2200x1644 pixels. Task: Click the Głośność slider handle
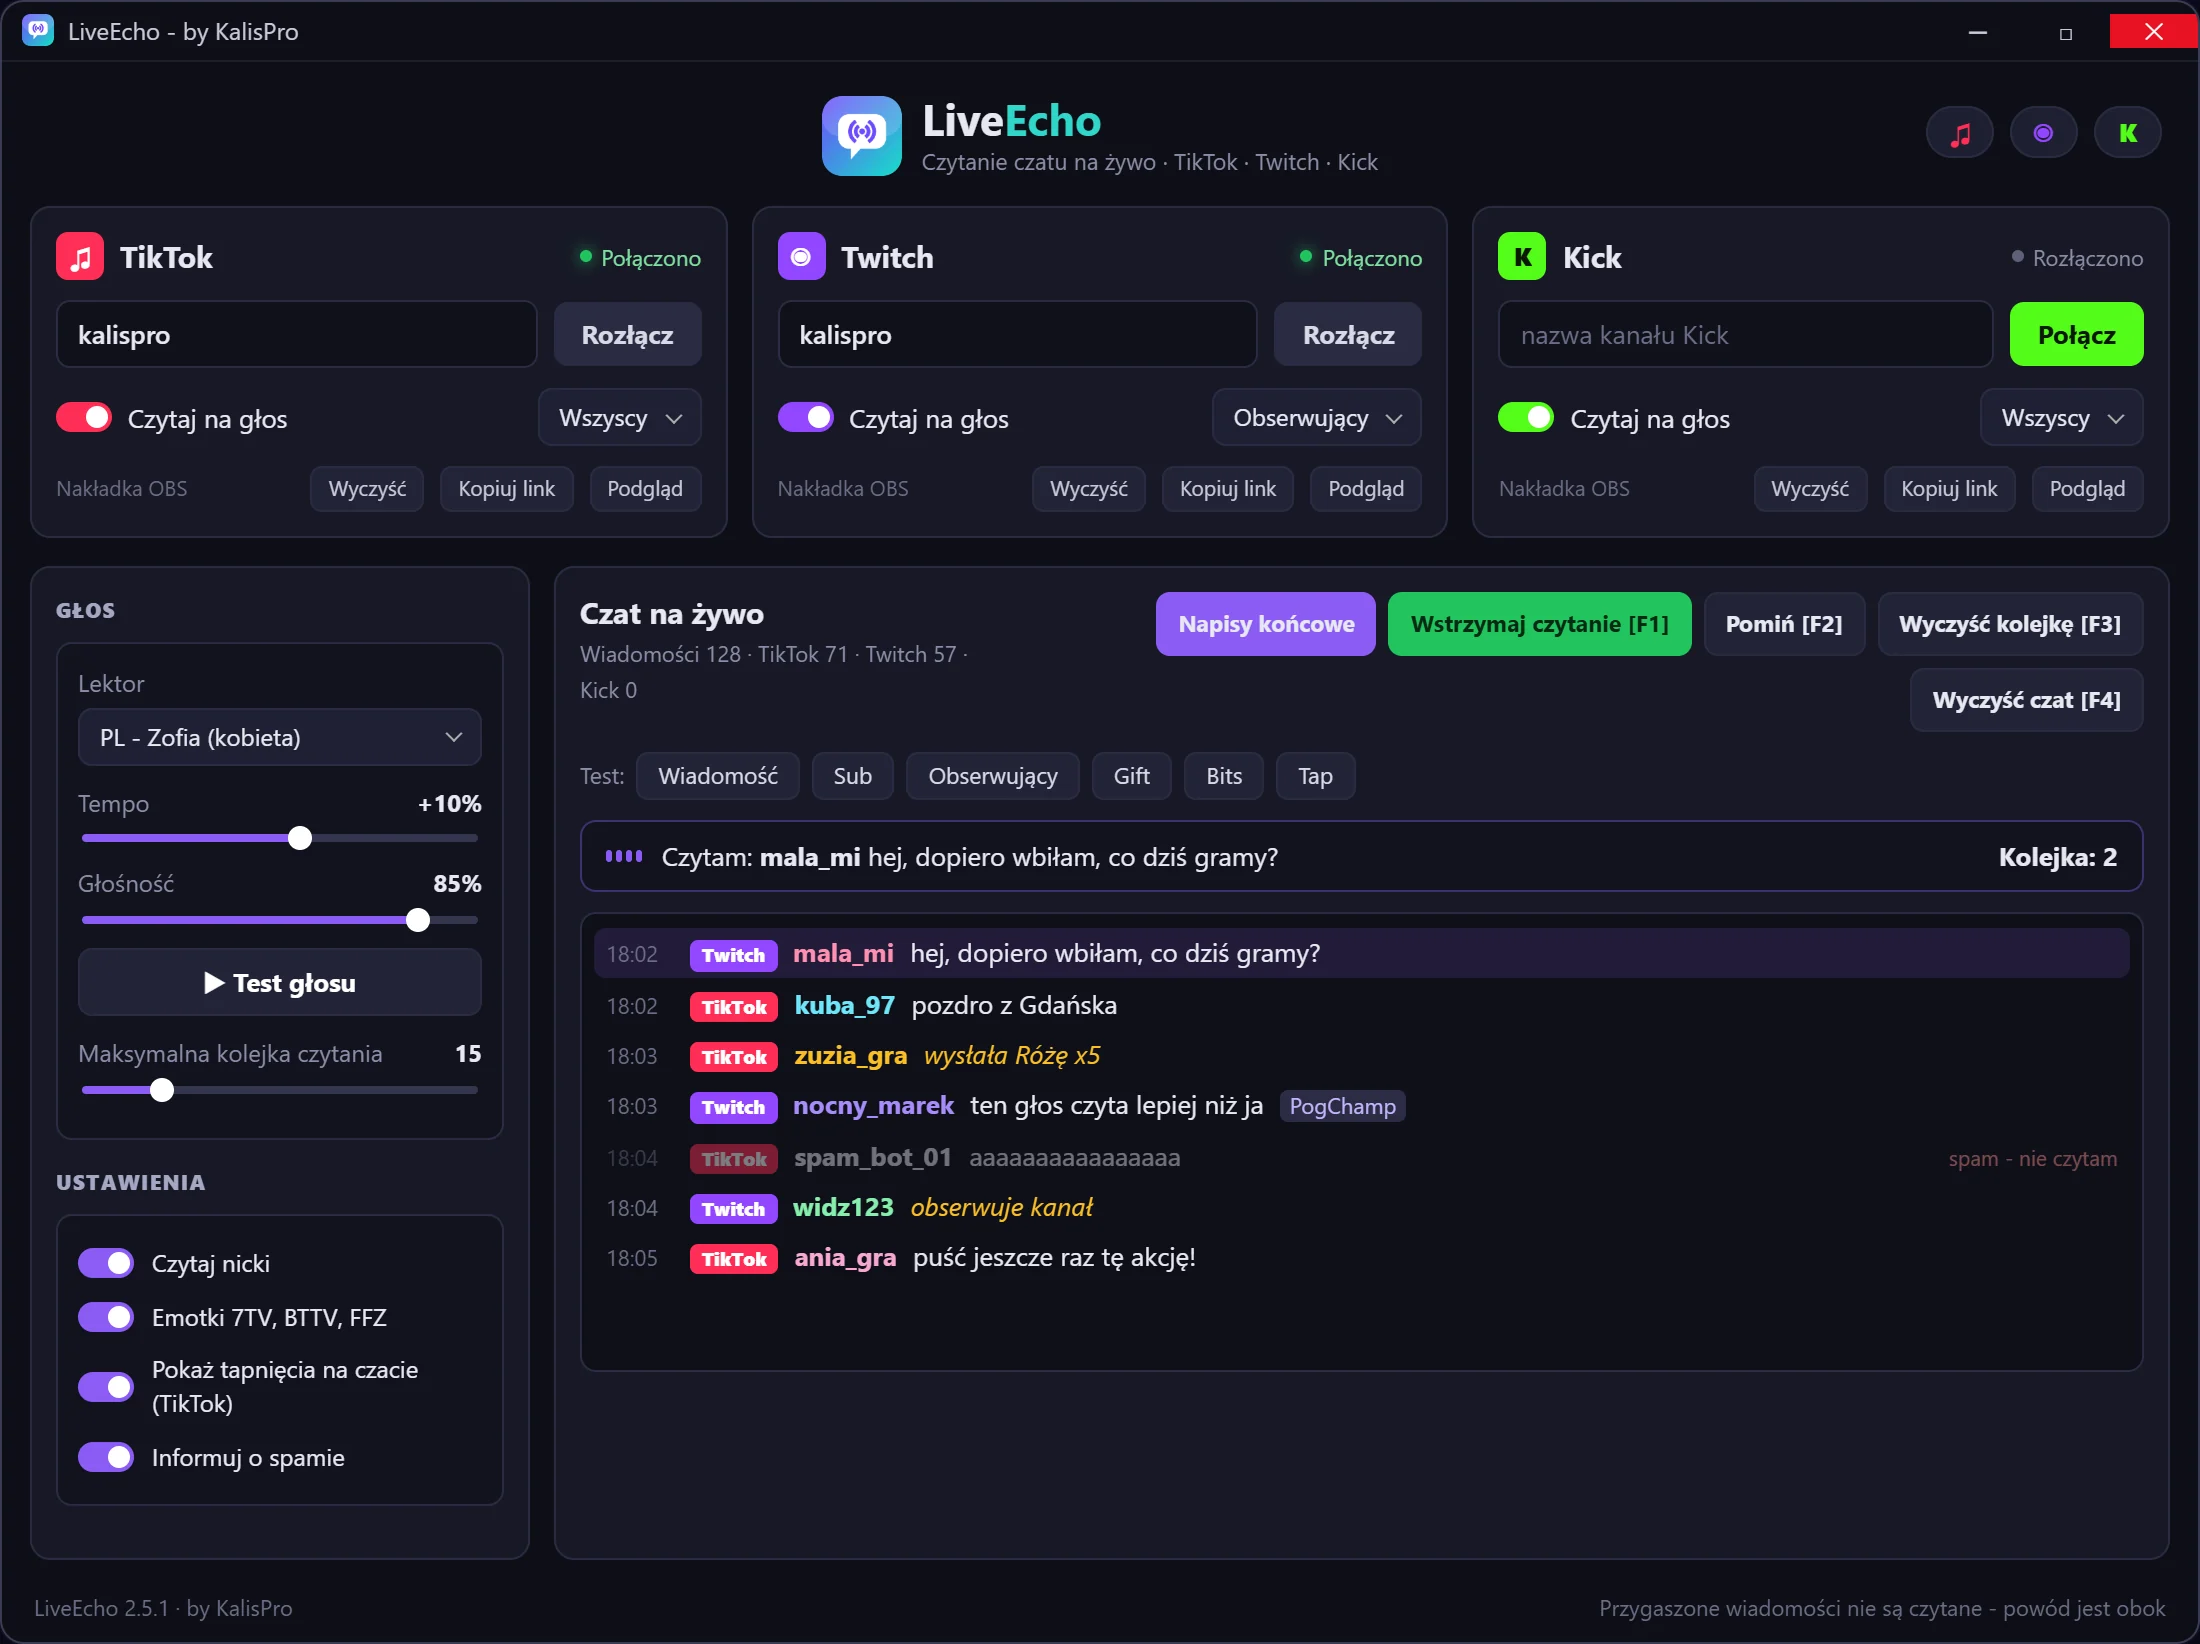click(x=418, y=920)
